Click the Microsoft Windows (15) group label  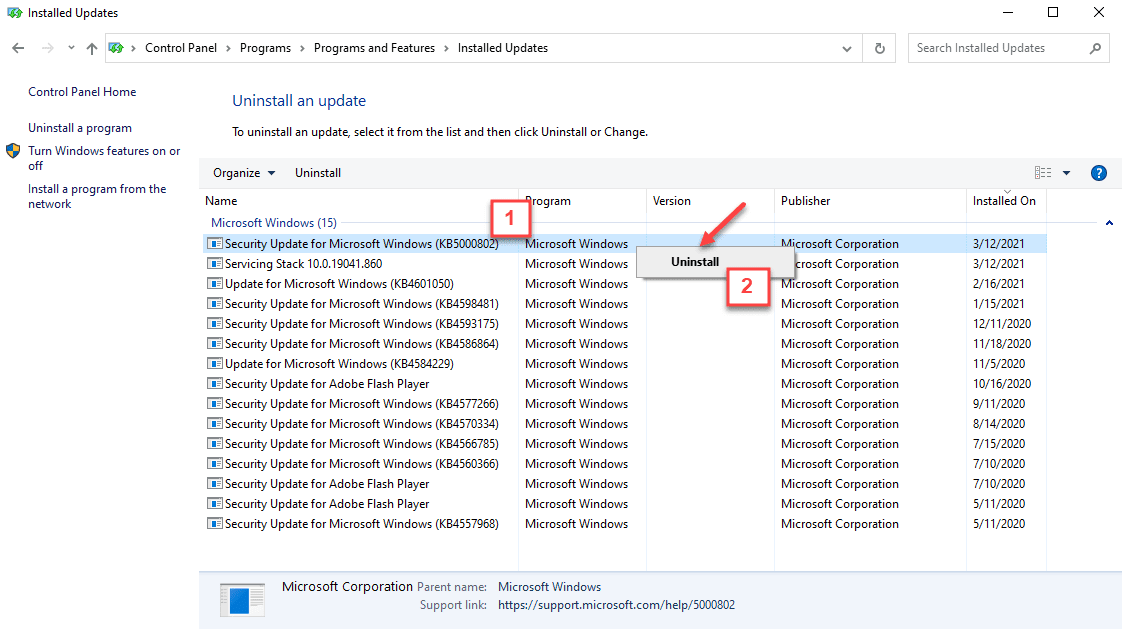coord(273,223)
